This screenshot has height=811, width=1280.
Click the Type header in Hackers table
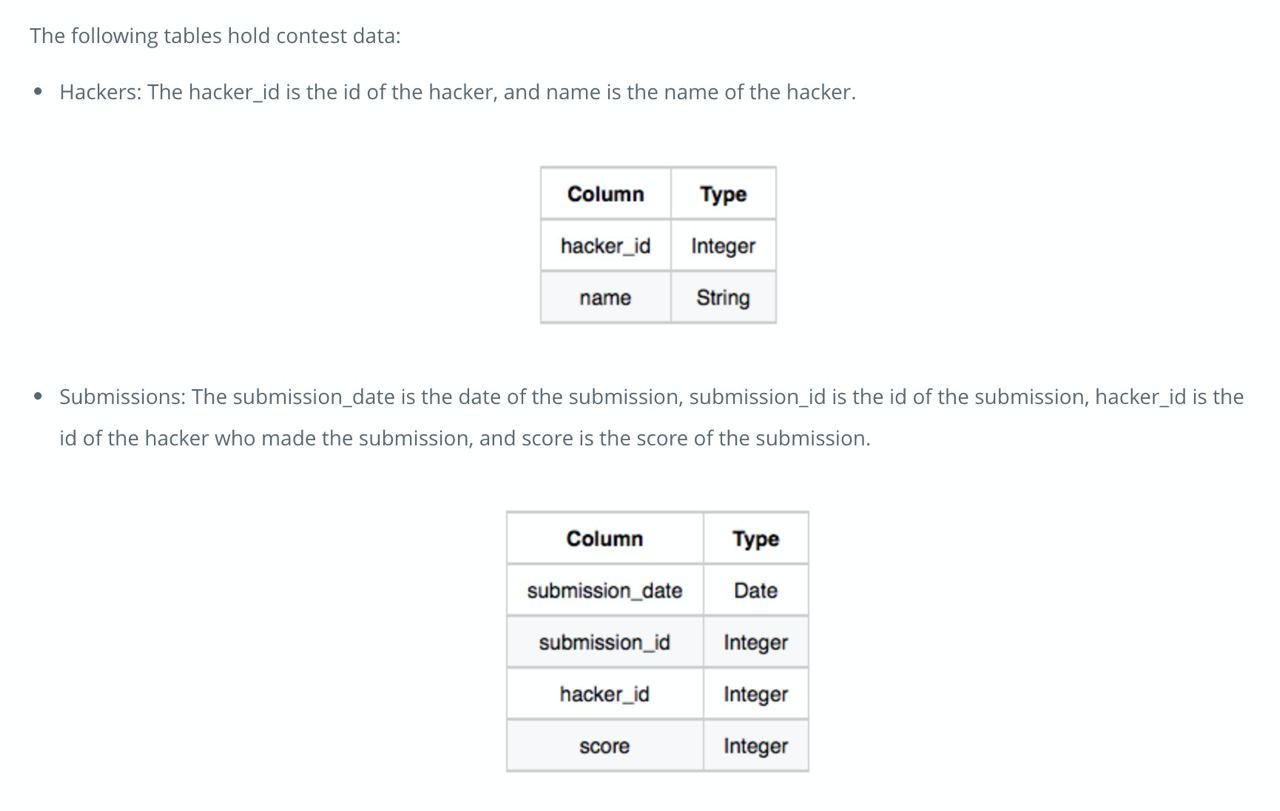pos(723,194)
